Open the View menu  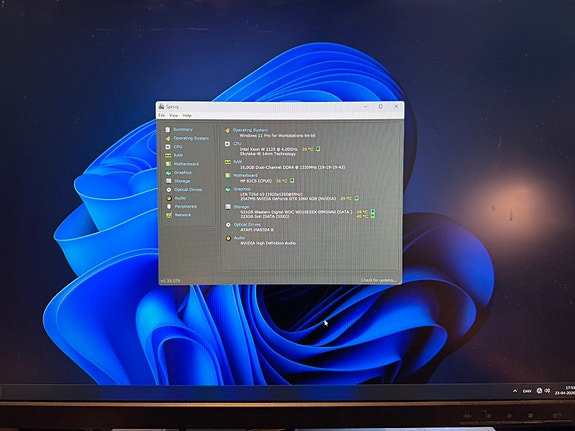pos(173,115)
